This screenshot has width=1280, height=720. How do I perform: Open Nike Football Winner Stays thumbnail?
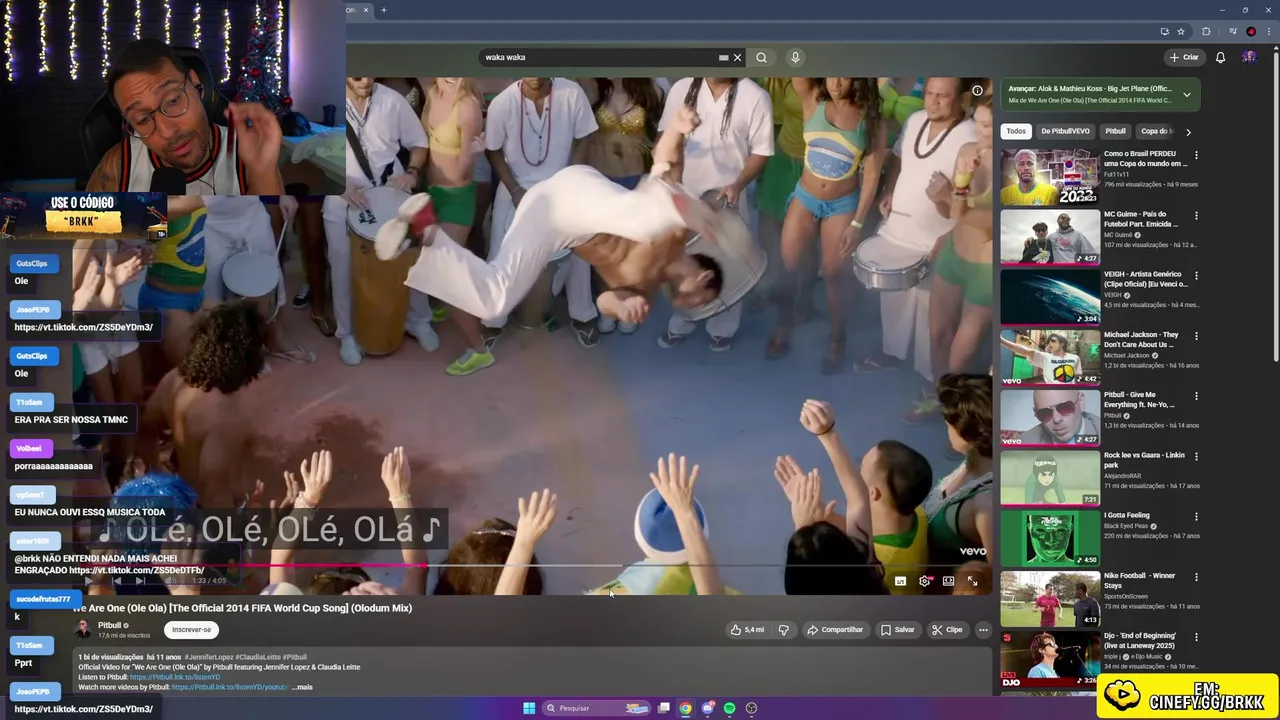[1050, 598]
